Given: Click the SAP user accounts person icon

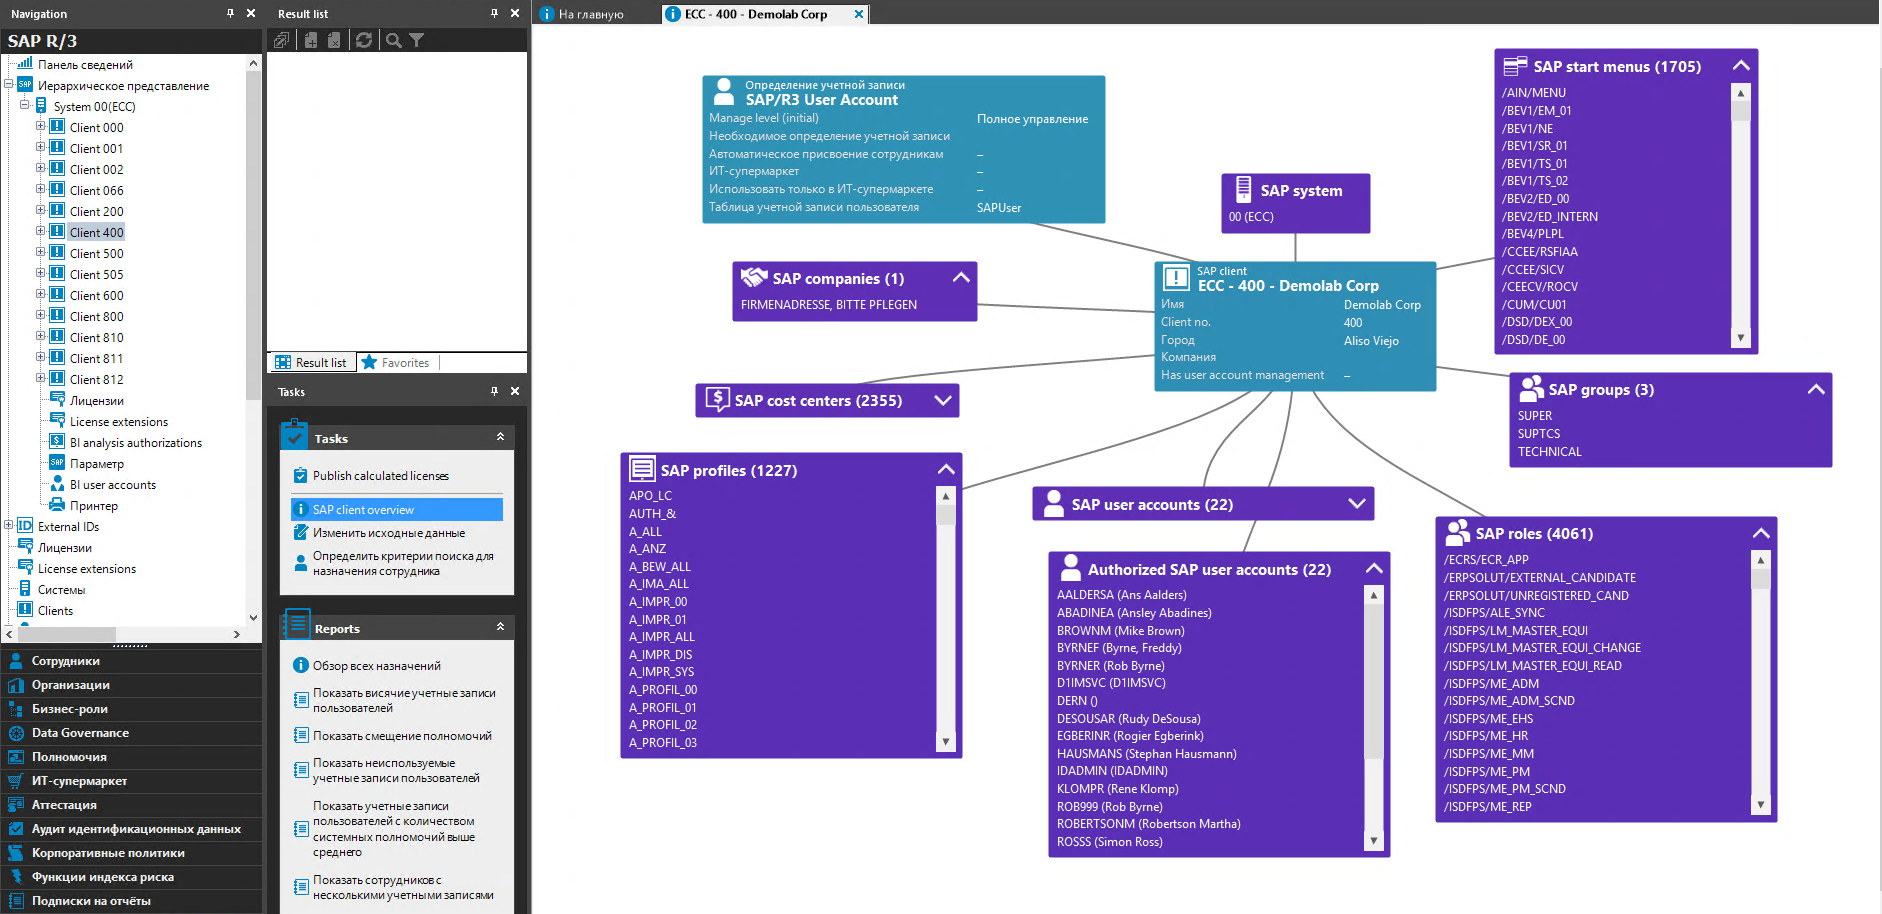Looking at the screenshot, I should tap(1053, 503).
